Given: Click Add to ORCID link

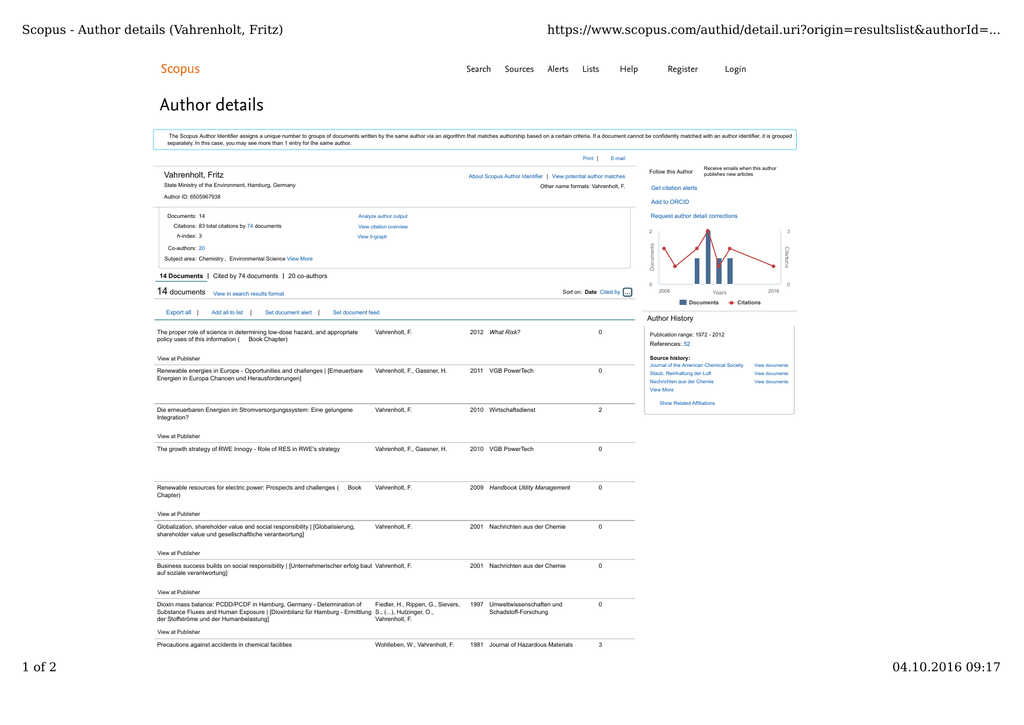Looking at the screenshot, I should [x=670, y=202].
